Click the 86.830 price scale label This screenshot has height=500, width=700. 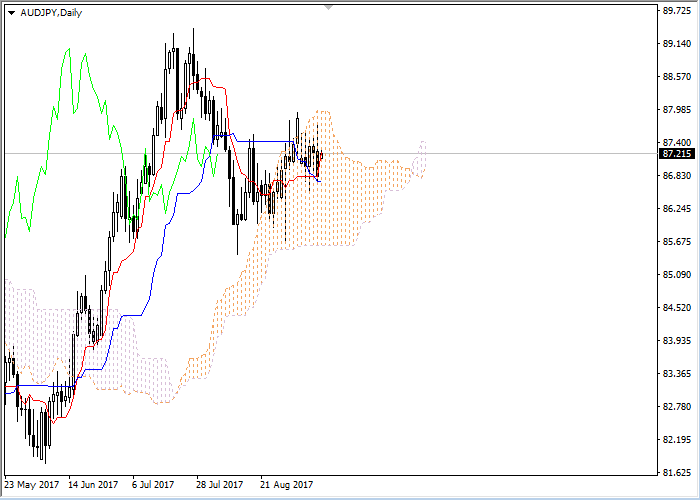point(677,175)
